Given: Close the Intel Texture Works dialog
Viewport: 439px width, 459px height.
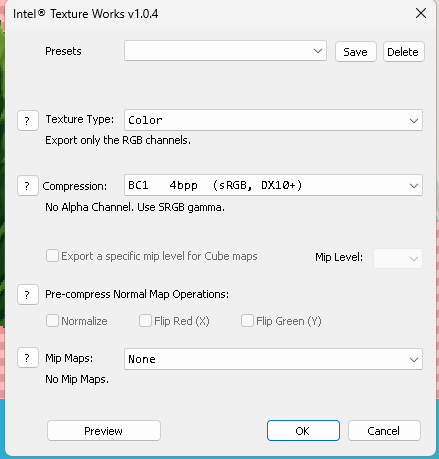Looking at the screenshot, I should point(421,13).
